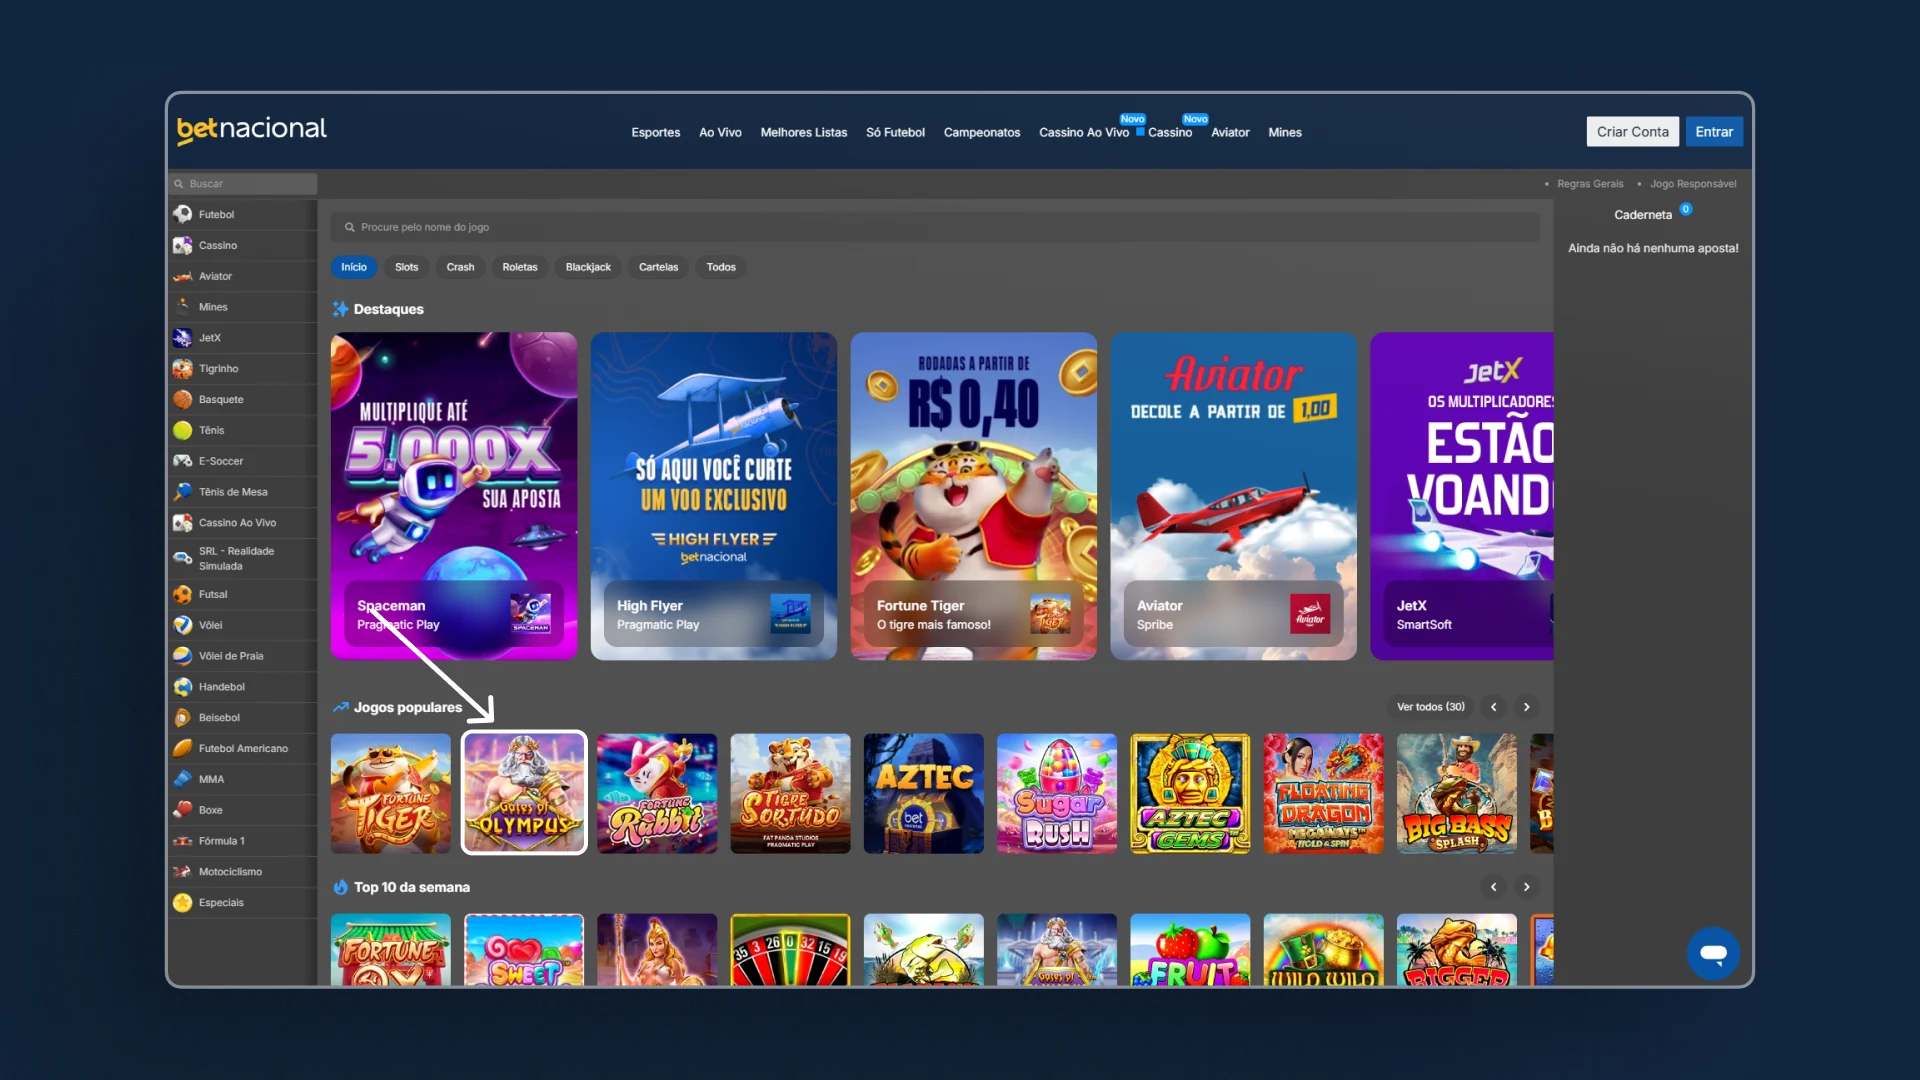Select the Slots category filter
1920x1080 pixels.
tap(406, 267)
